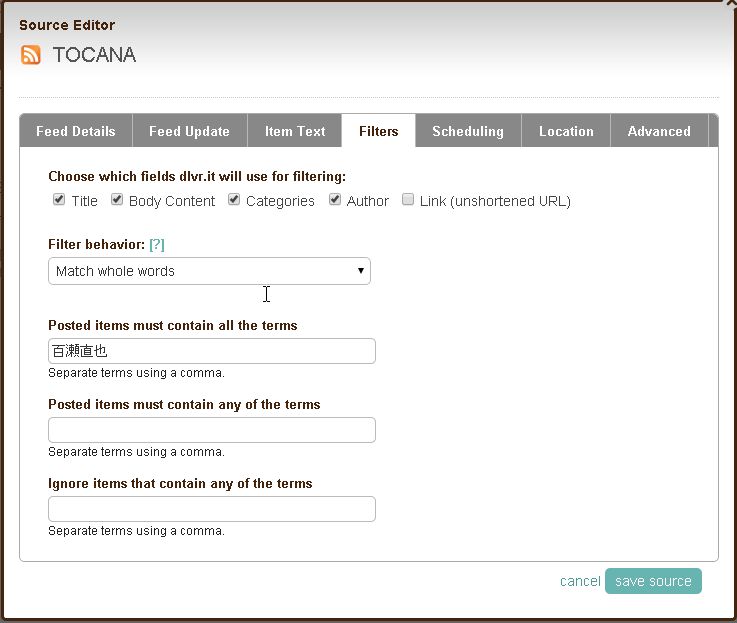Open the Match whole words dropdown
Image resolution: width=737 pixels, height=623 pixels.
(209, 271)
